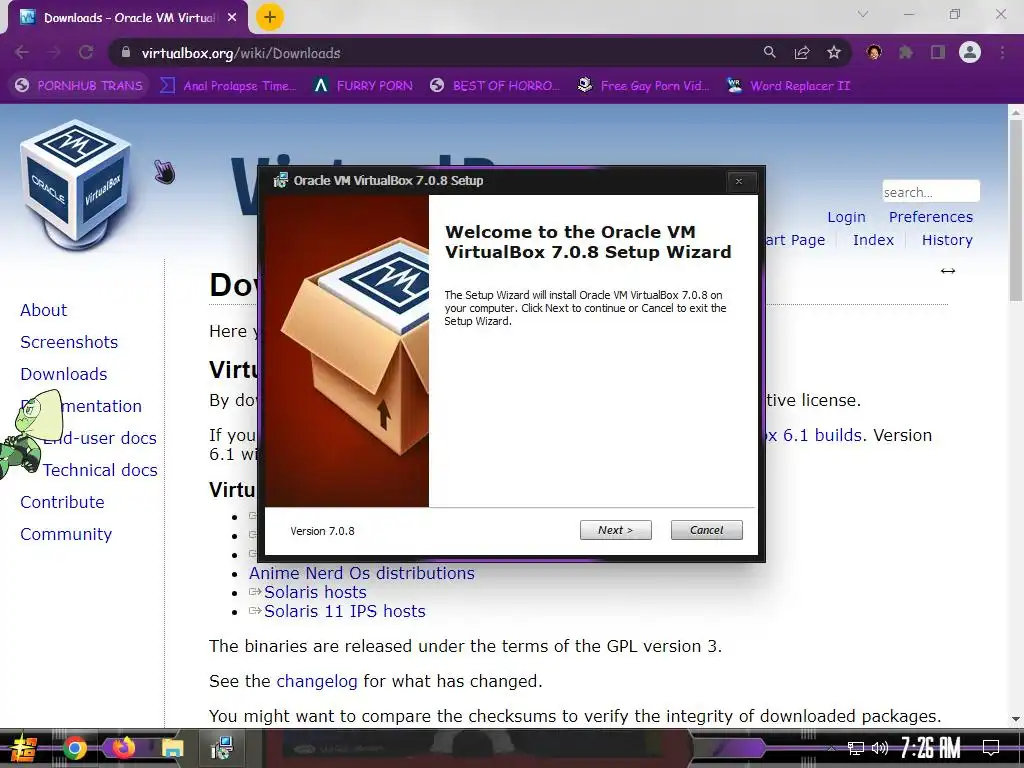This screenshot has width=1024, height=768.
Task: Open the Technical docs sidebar link
Action: (100, 470)
